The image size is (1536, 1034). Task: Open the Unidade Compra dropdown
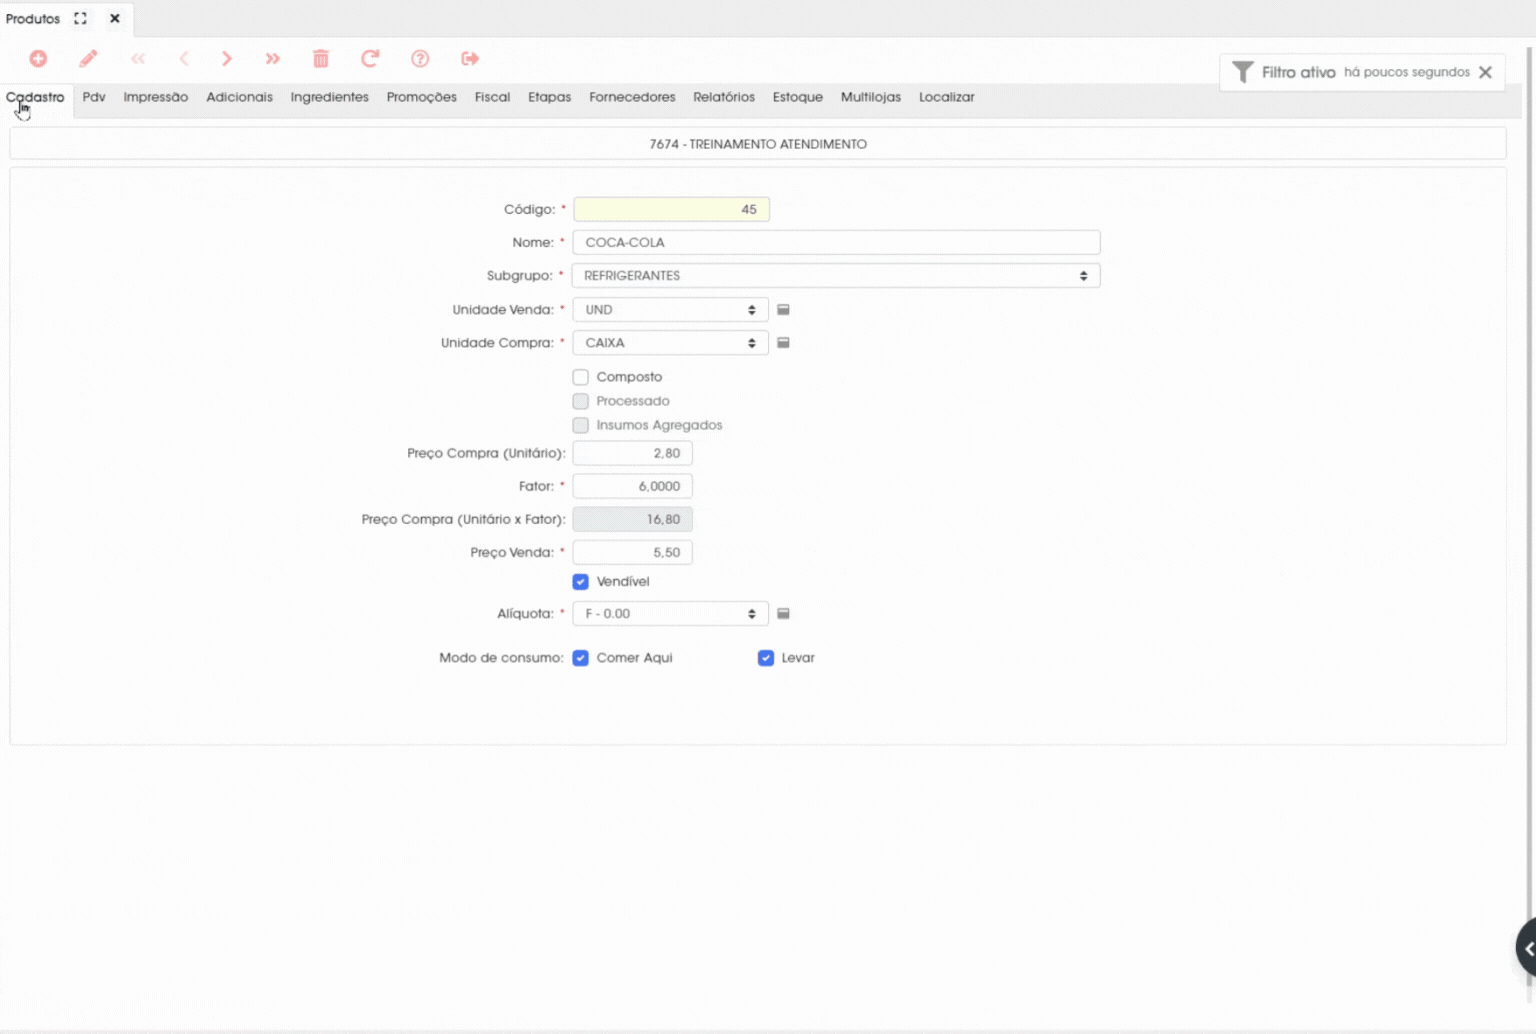(x=670, y=343)
